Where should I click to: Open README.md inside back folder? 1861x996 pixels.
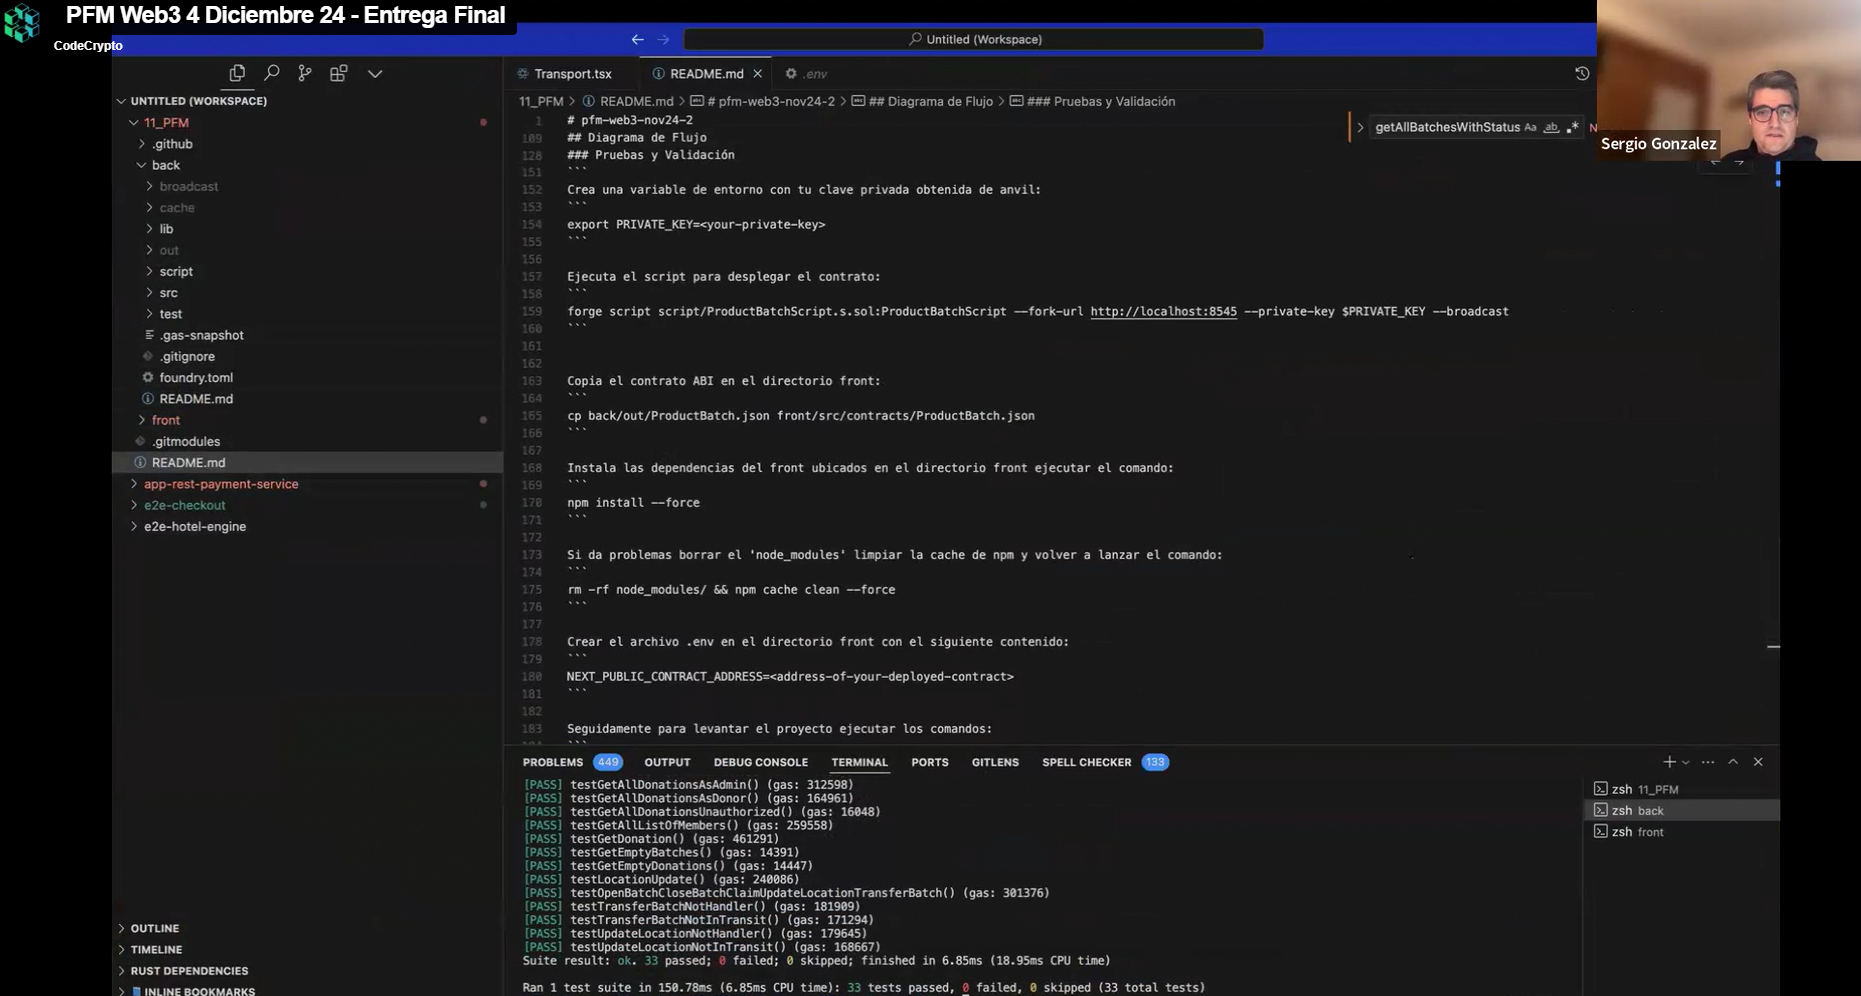[196, 399]
